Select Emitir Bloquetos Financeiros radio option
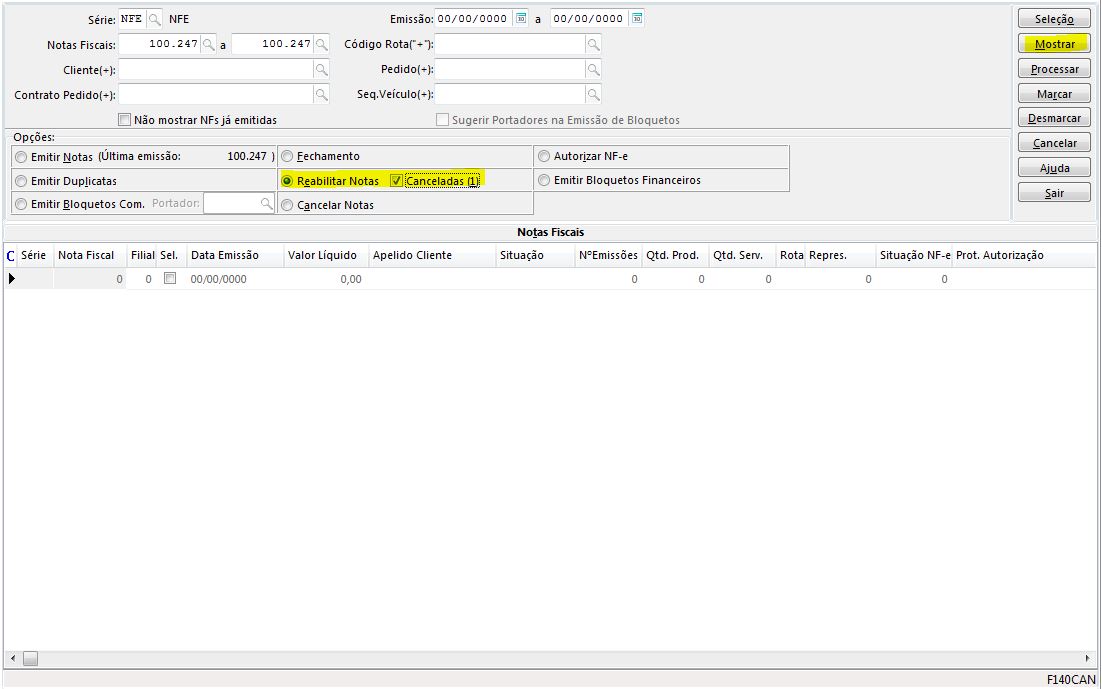This screenshot has width=1102, height=689. pos(543,181)
